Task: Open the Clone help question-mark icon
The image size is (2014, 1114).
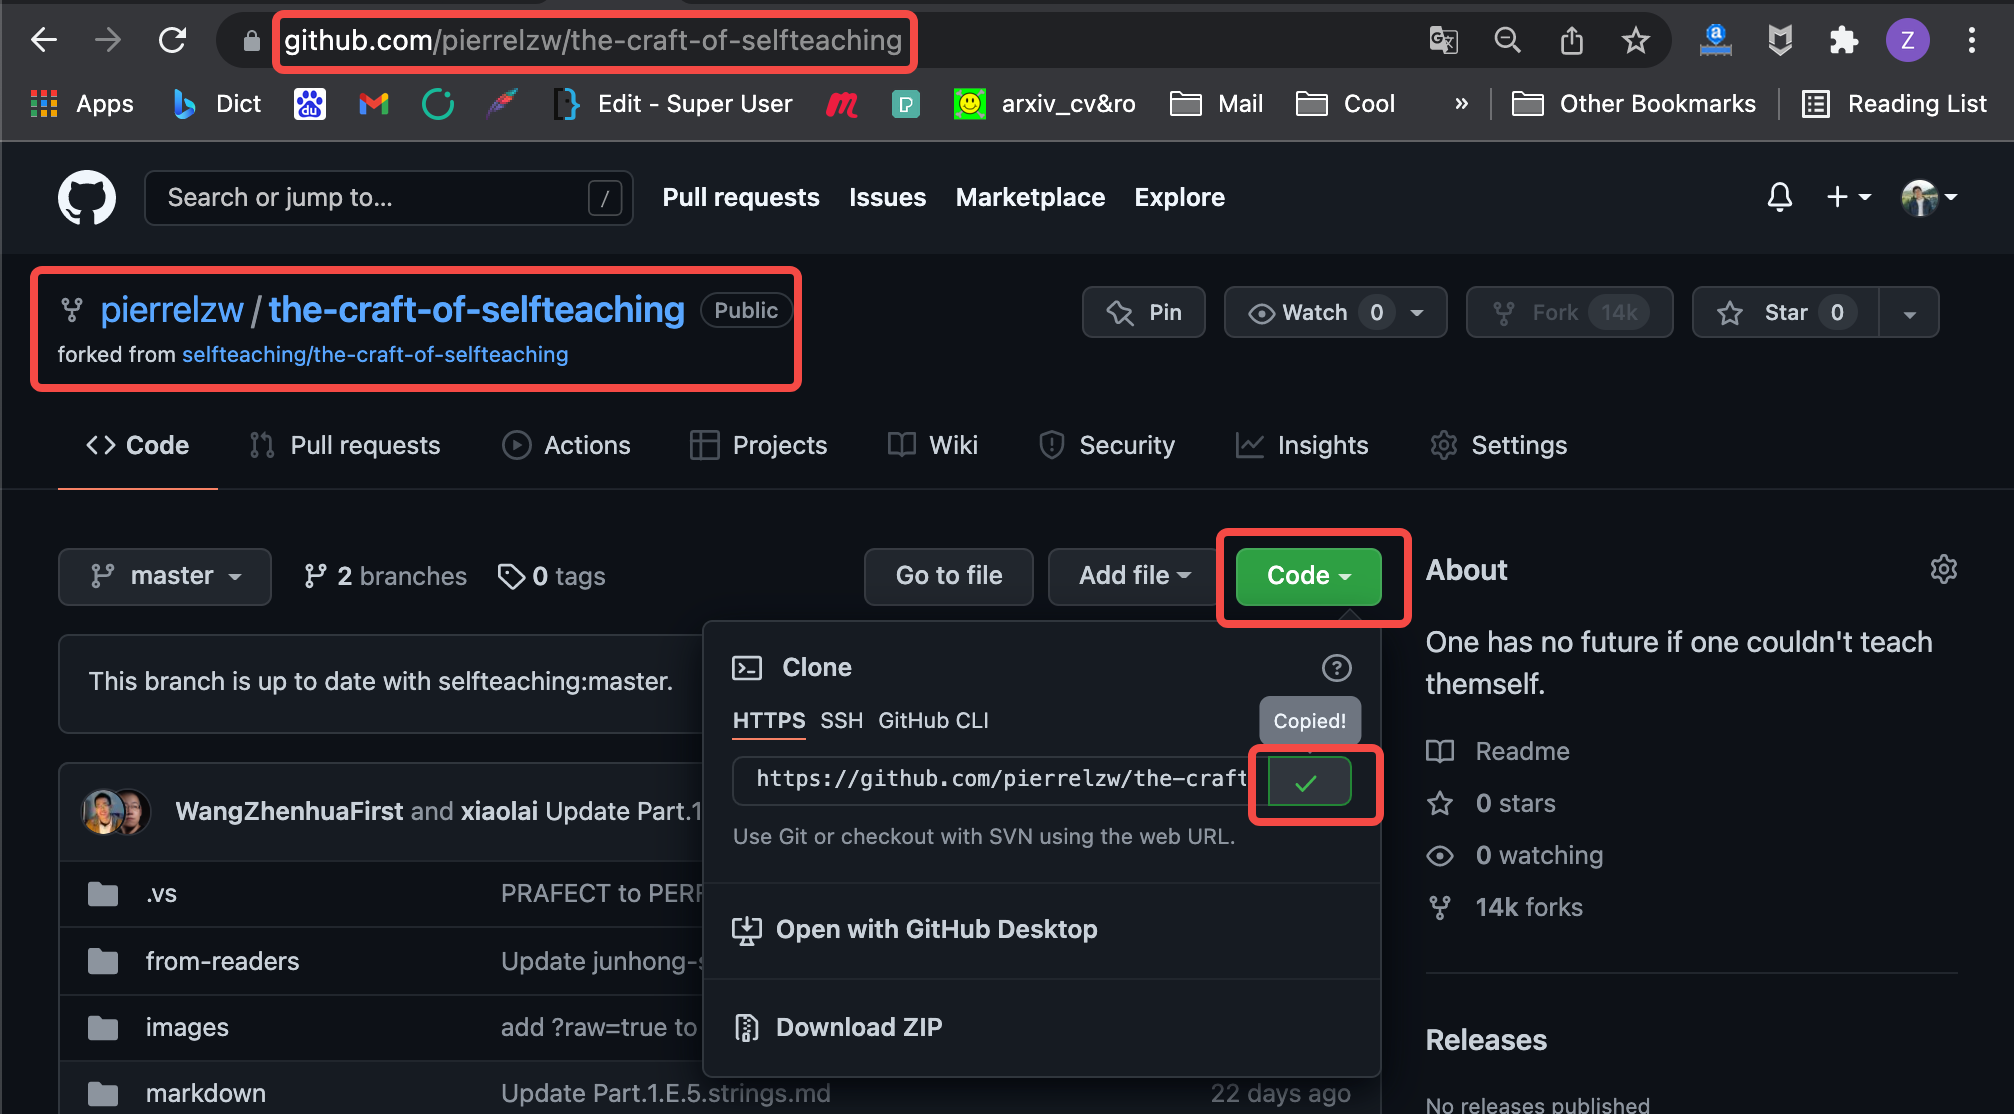Action: click(x=1336, y=668)
